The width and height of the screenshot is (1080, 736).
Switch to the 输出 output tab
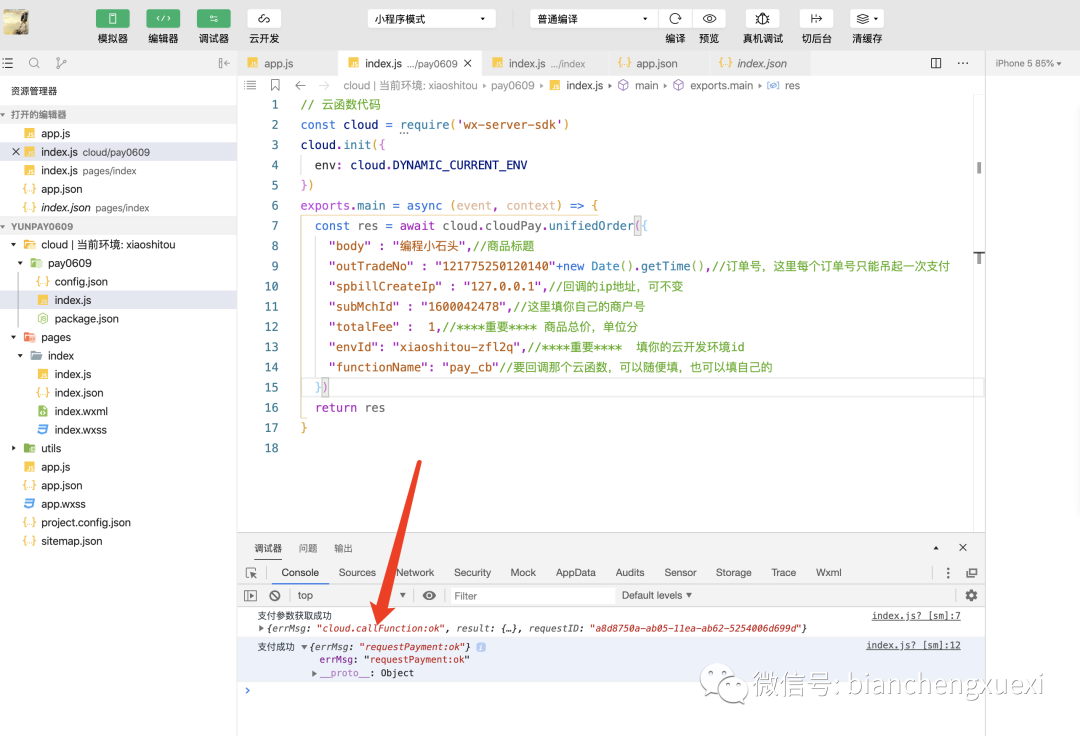(x=343, y=549)
